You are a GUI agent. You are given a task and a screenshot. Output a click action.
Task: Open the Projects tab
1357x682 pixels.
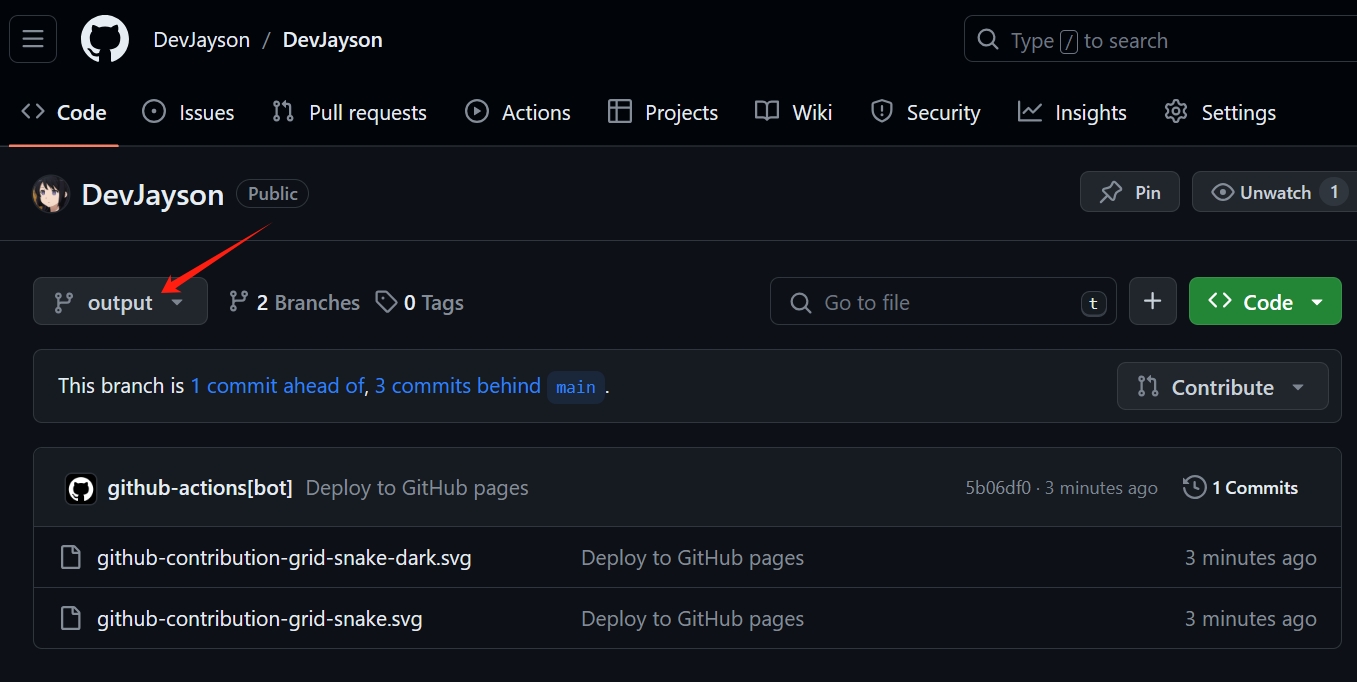tap(663, 112)
